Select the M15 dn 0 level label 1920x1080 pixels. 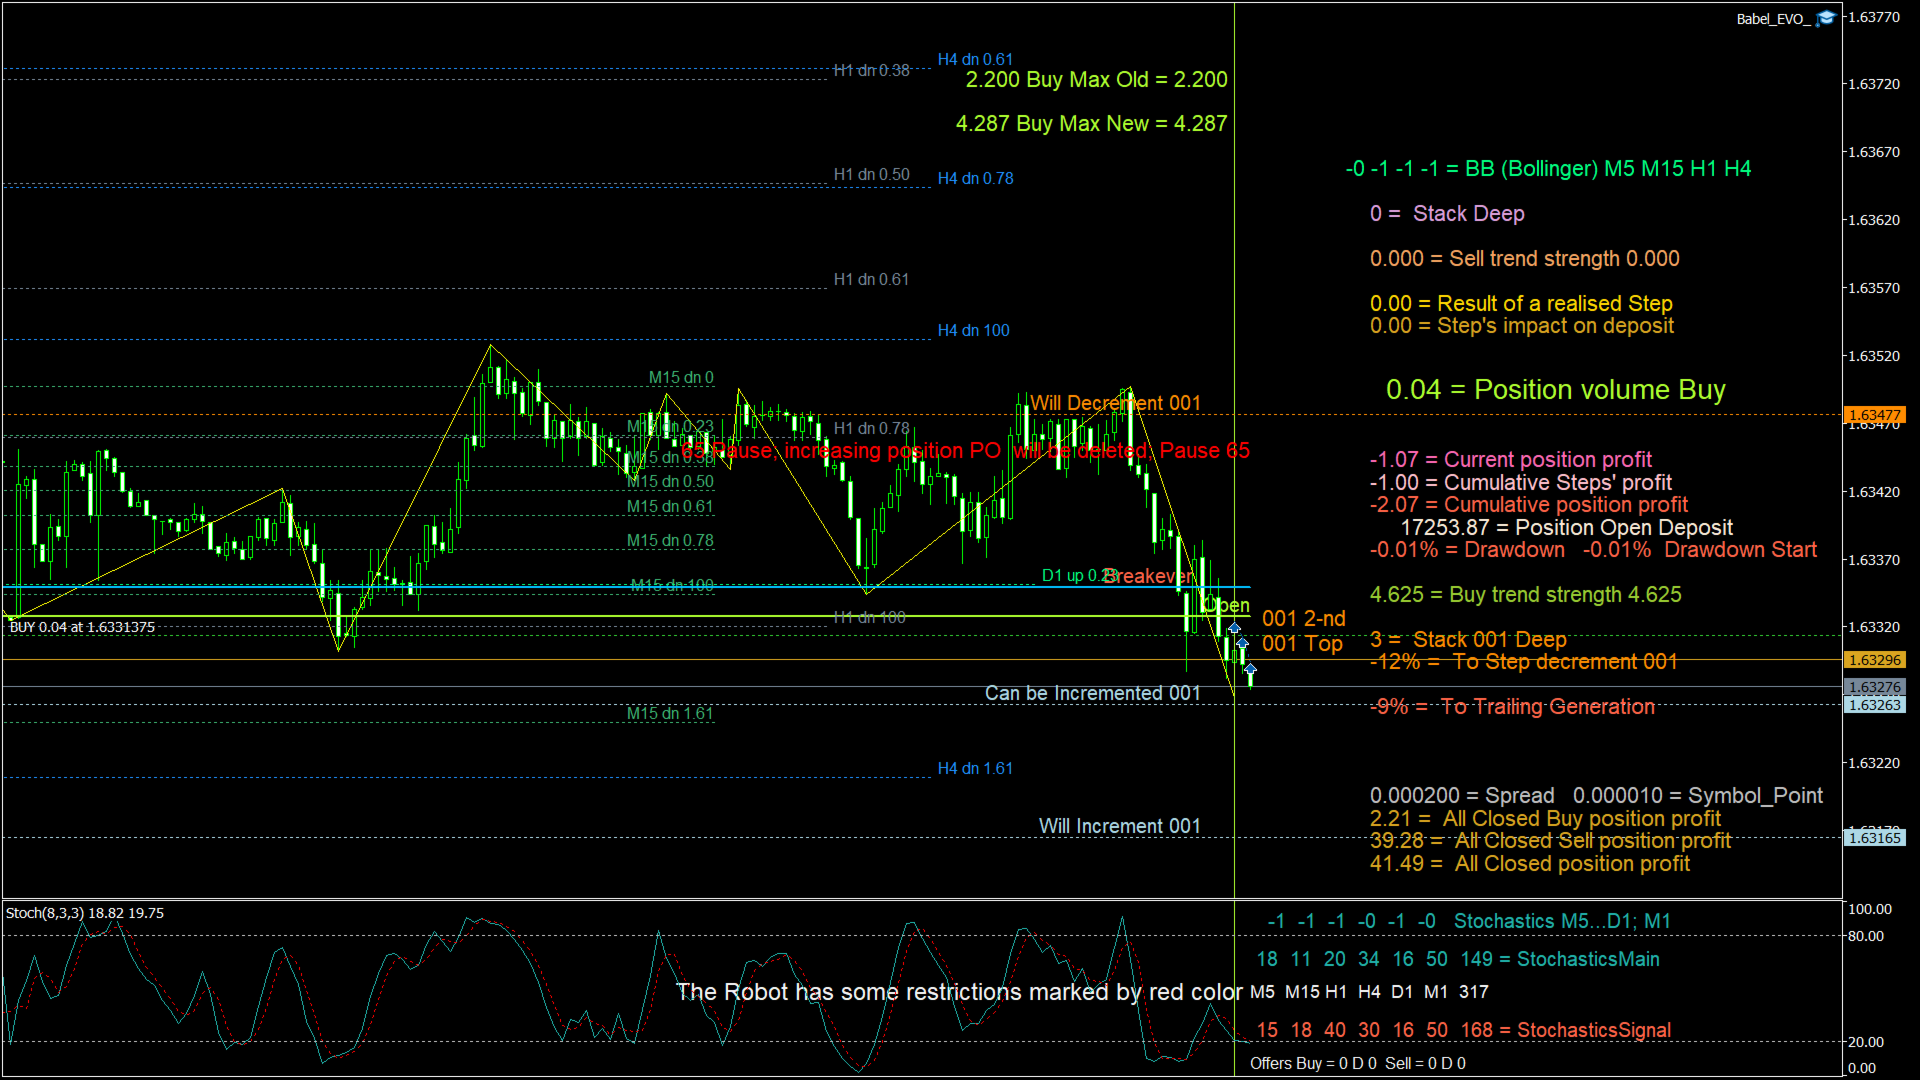tap(681, 378)
